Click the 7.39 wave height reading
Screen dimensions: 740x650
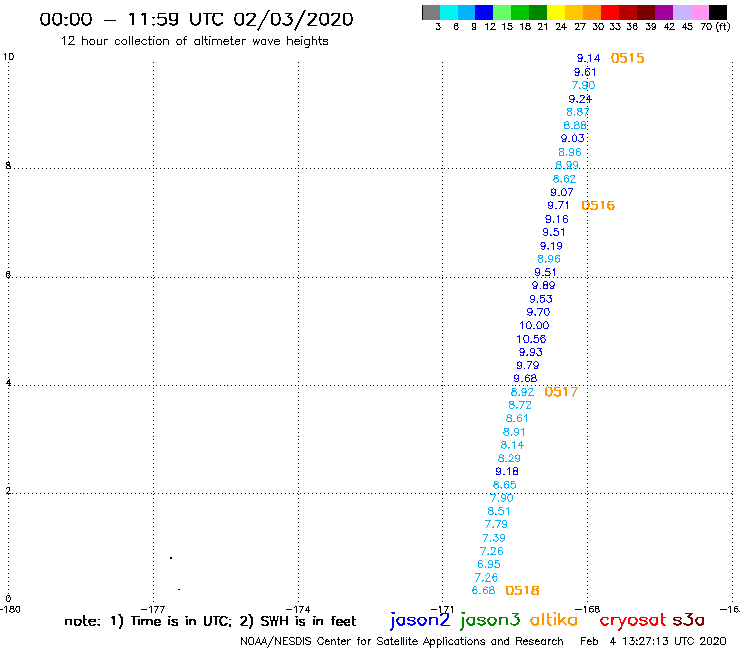[494, 538]
